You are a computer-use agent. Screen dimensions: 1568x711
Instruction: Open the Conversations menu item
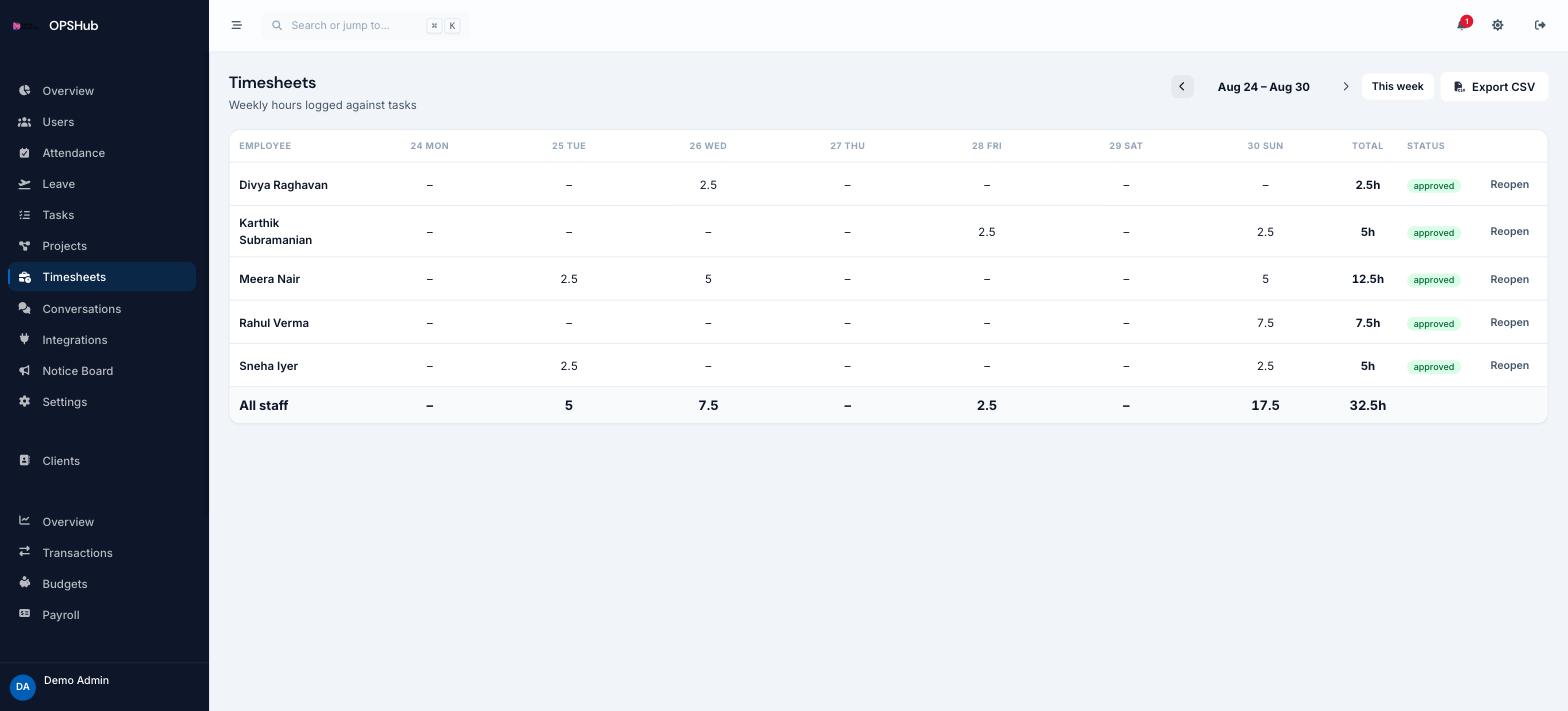click(102, 308)
